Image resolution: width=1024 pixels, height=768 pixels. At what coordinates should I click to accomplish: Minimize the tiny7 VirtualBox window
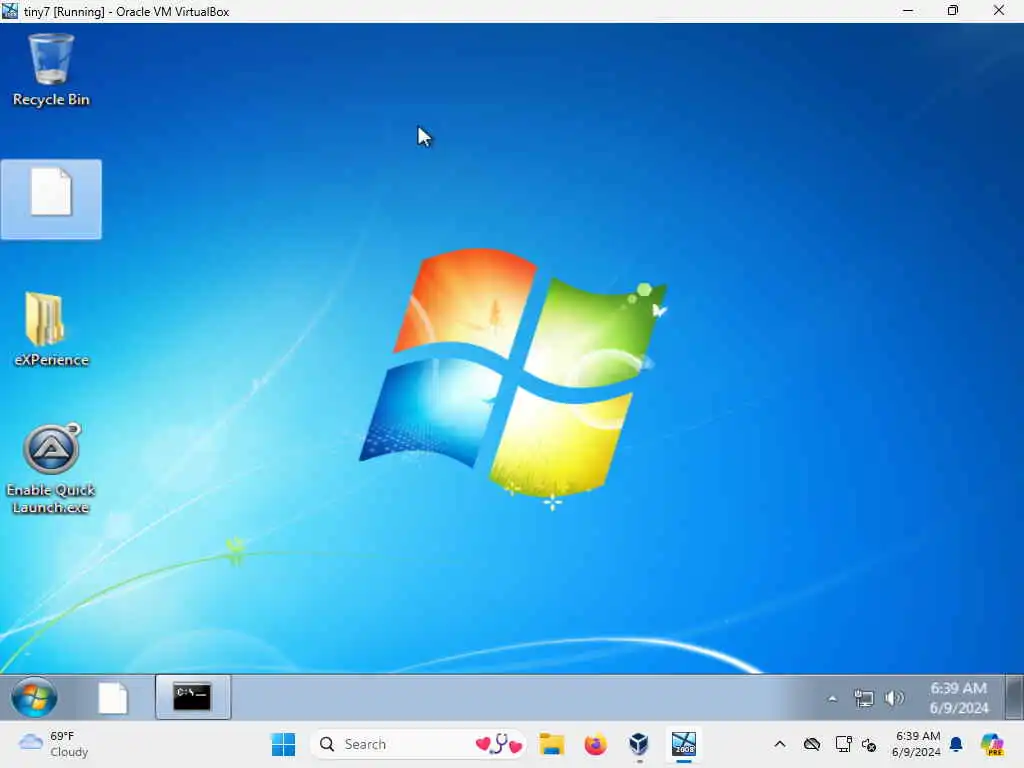pos(908,10)
